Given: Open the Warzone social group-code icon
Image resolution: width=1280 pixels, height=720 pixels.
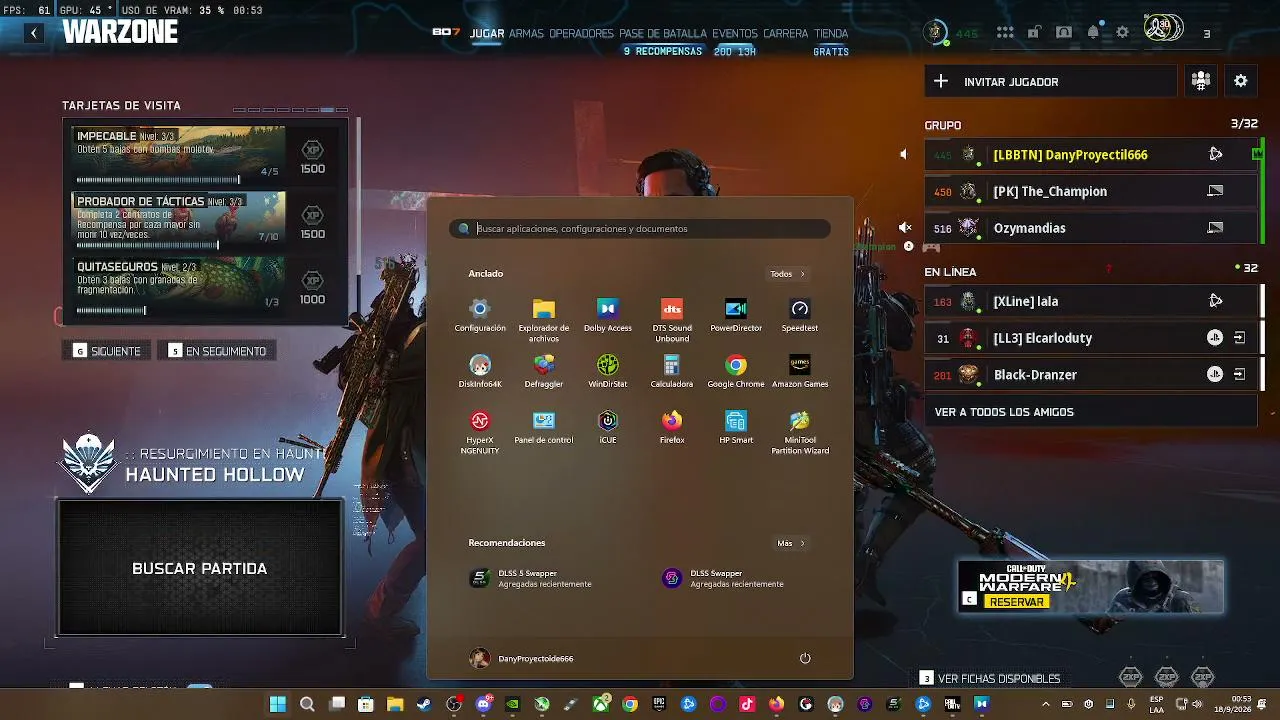Looking at the screenshot, I should [x=1201, y=82].
